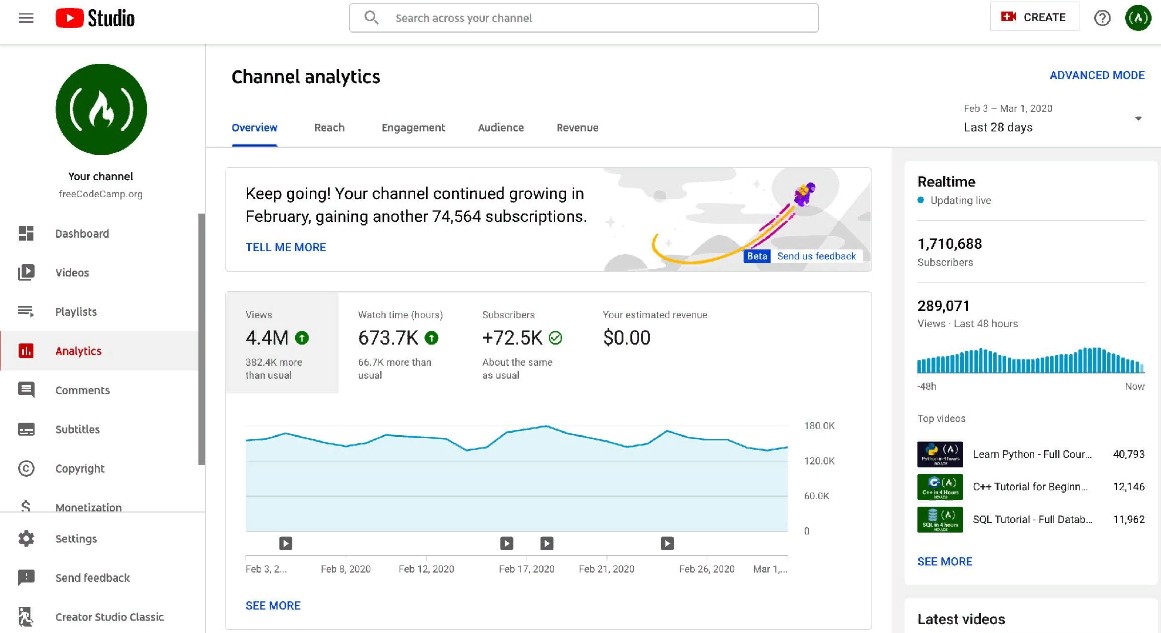Click the Feb 17 video marker on chart
Image resolution: width=1161 pixels, height=633 pixels.
click(x=507, y=543)
